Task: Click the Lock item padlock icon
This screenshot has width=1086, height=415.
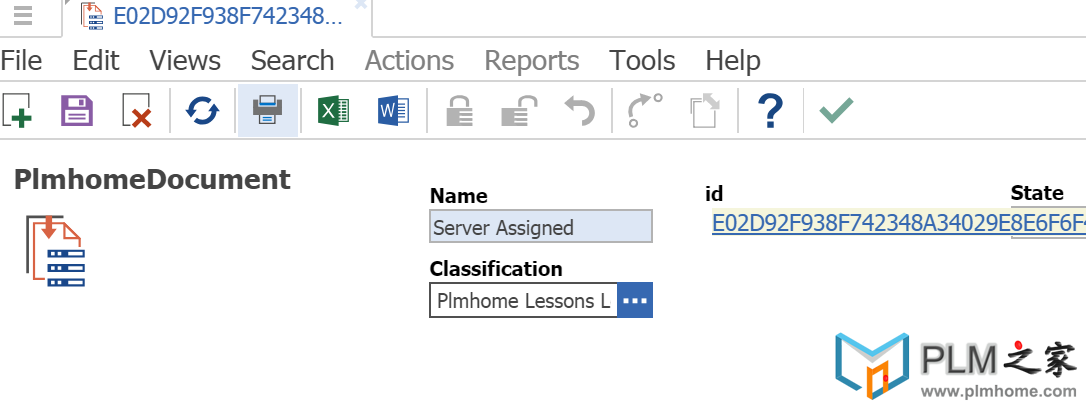Action: (x=459, y=110)
